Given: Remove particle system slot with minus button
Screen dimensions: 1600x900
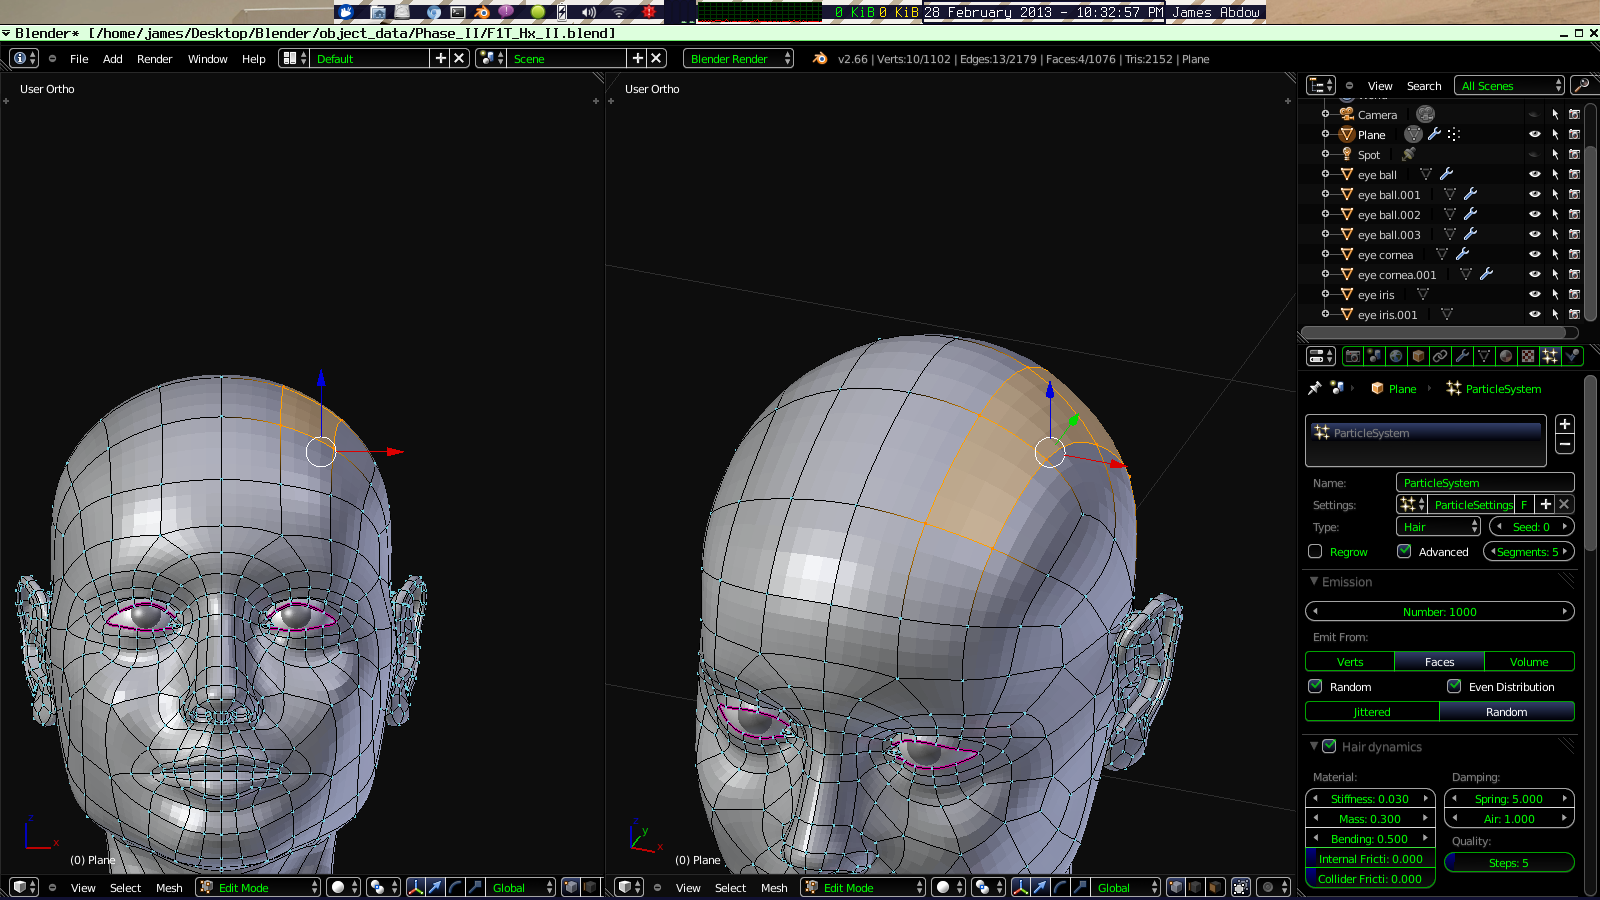Looking at the screenshot, I should 1565,444.
